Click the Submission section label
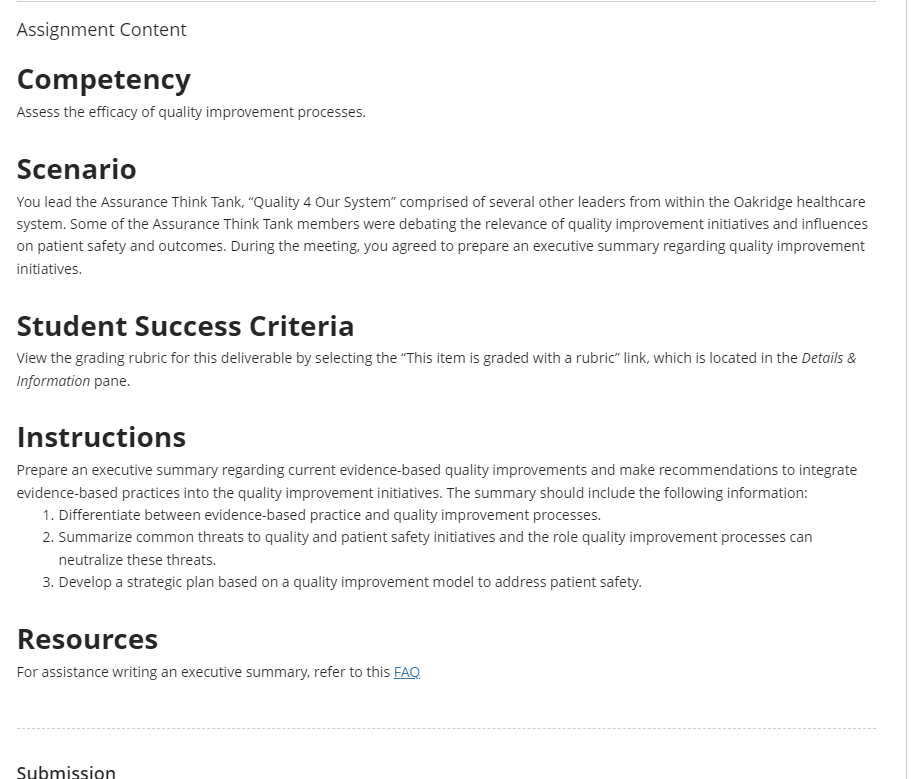 coord(66,772)
